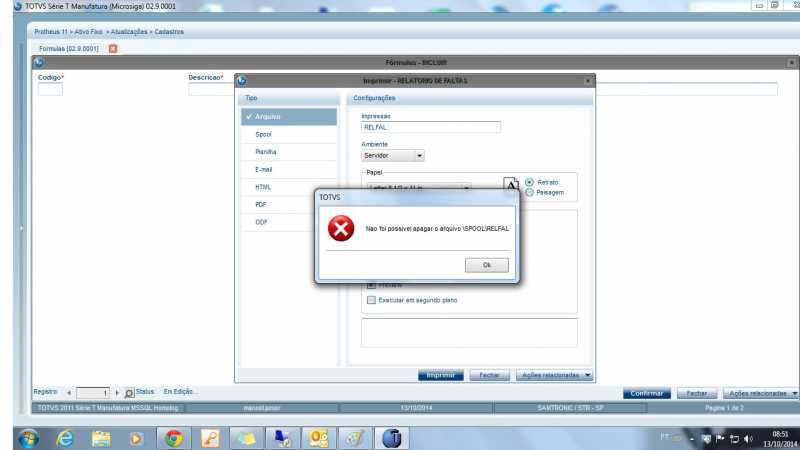Open the blue network computers taskbar app

pos(282,438)
